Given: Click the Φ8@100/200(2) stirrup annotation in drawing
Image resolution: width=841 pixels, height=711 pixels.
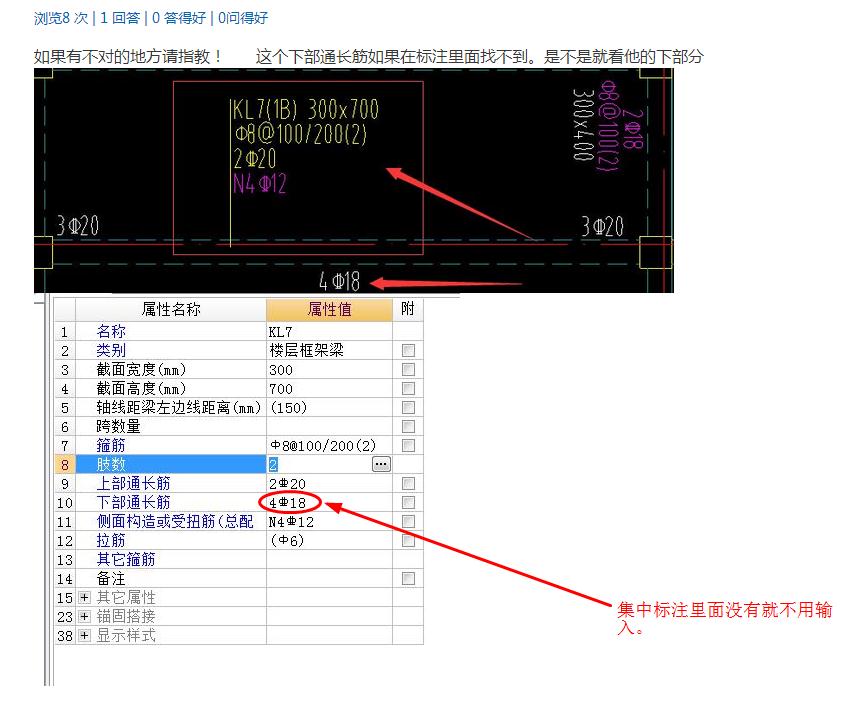Looking at the screenshot, I should (x=300, y=134).
